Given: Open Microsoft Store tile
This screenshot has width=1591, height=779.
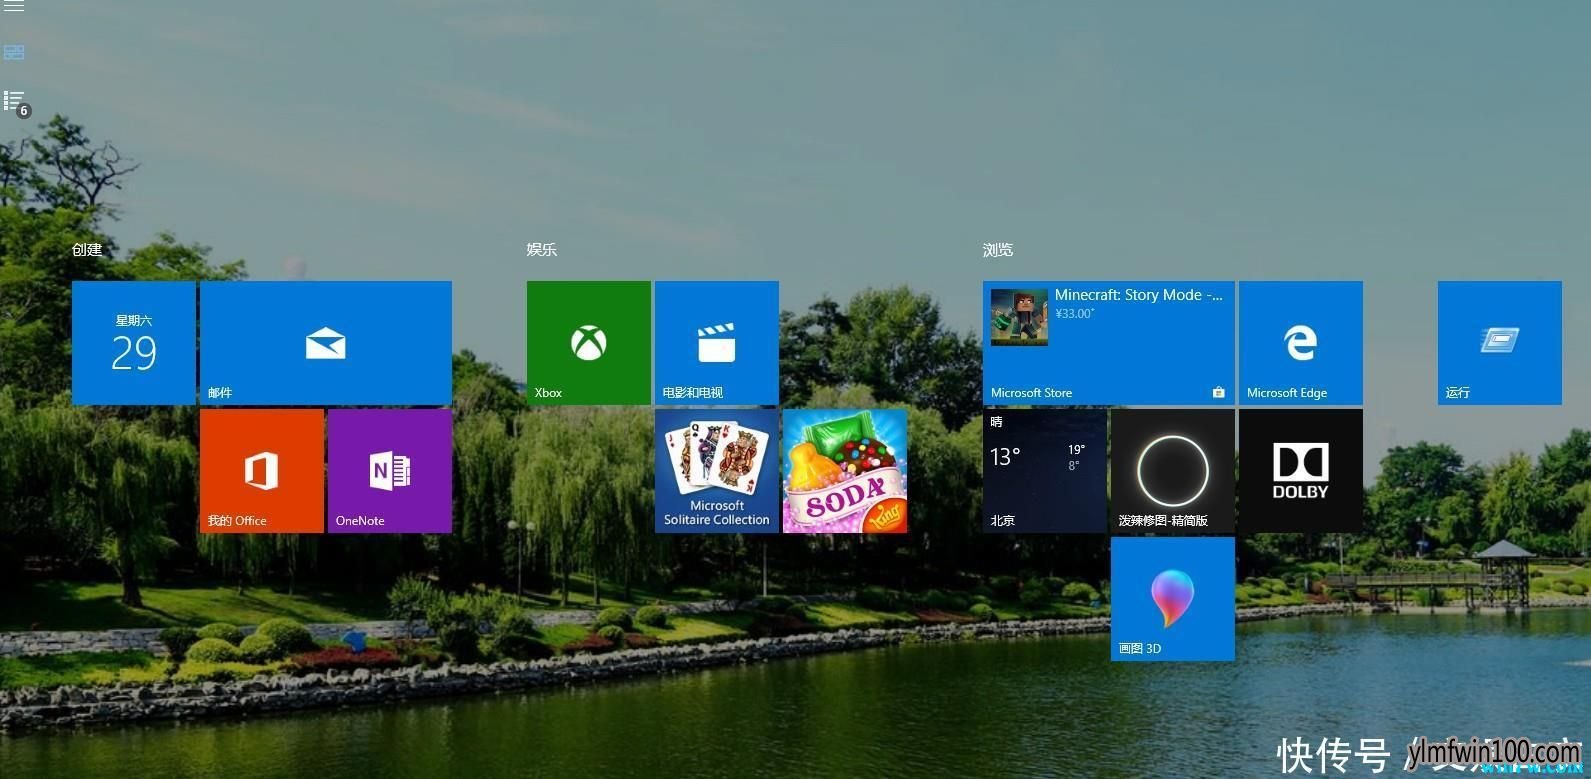Looking at the screenshot, I should (x=1109, y=343).
